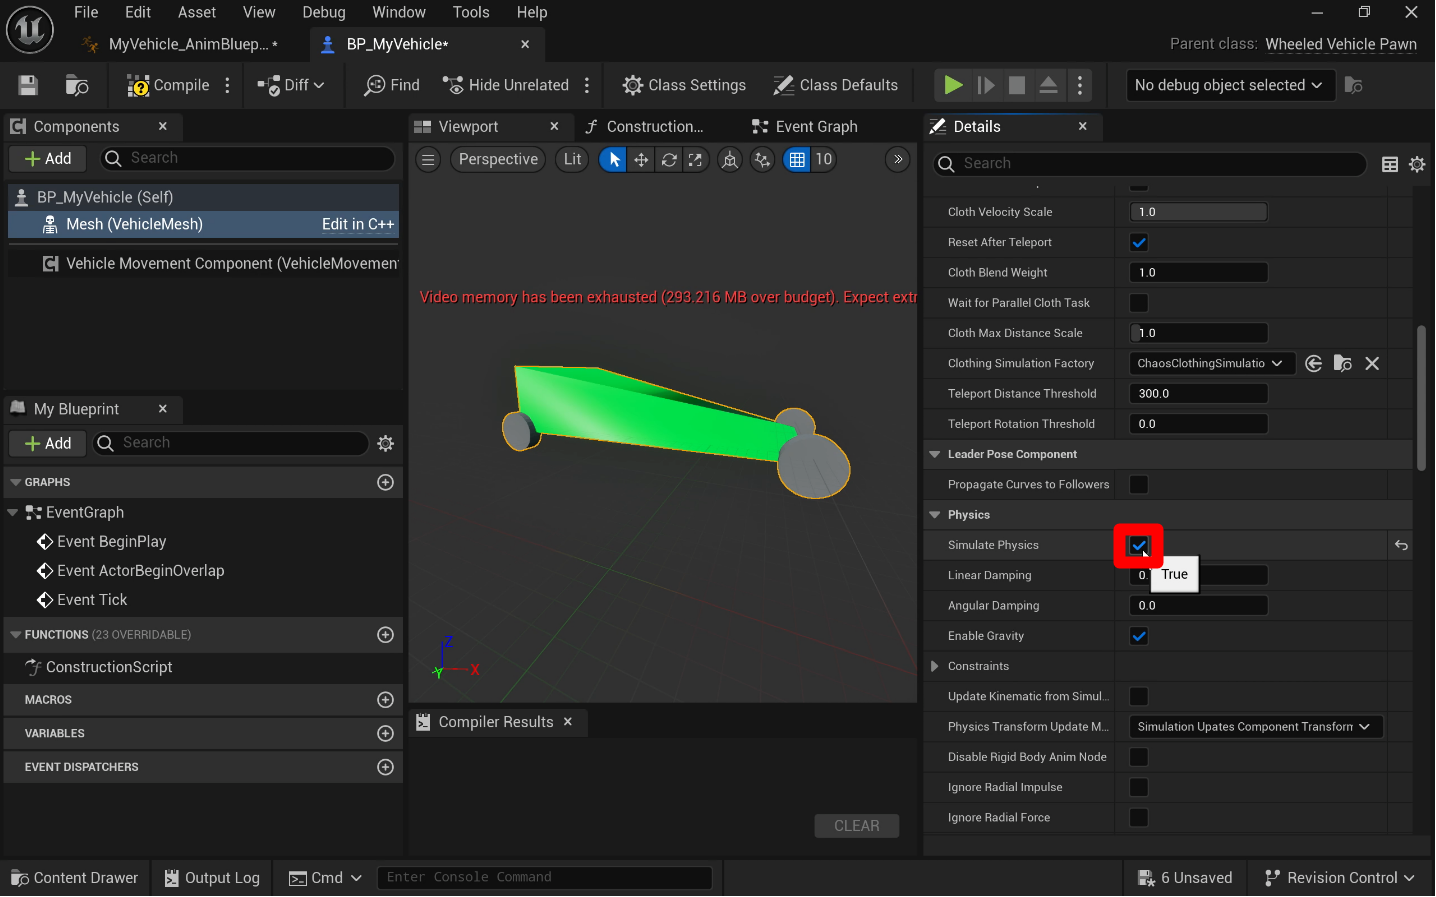Expand the Constraints section
1436x897 pixels.
[x=935, y=666]
